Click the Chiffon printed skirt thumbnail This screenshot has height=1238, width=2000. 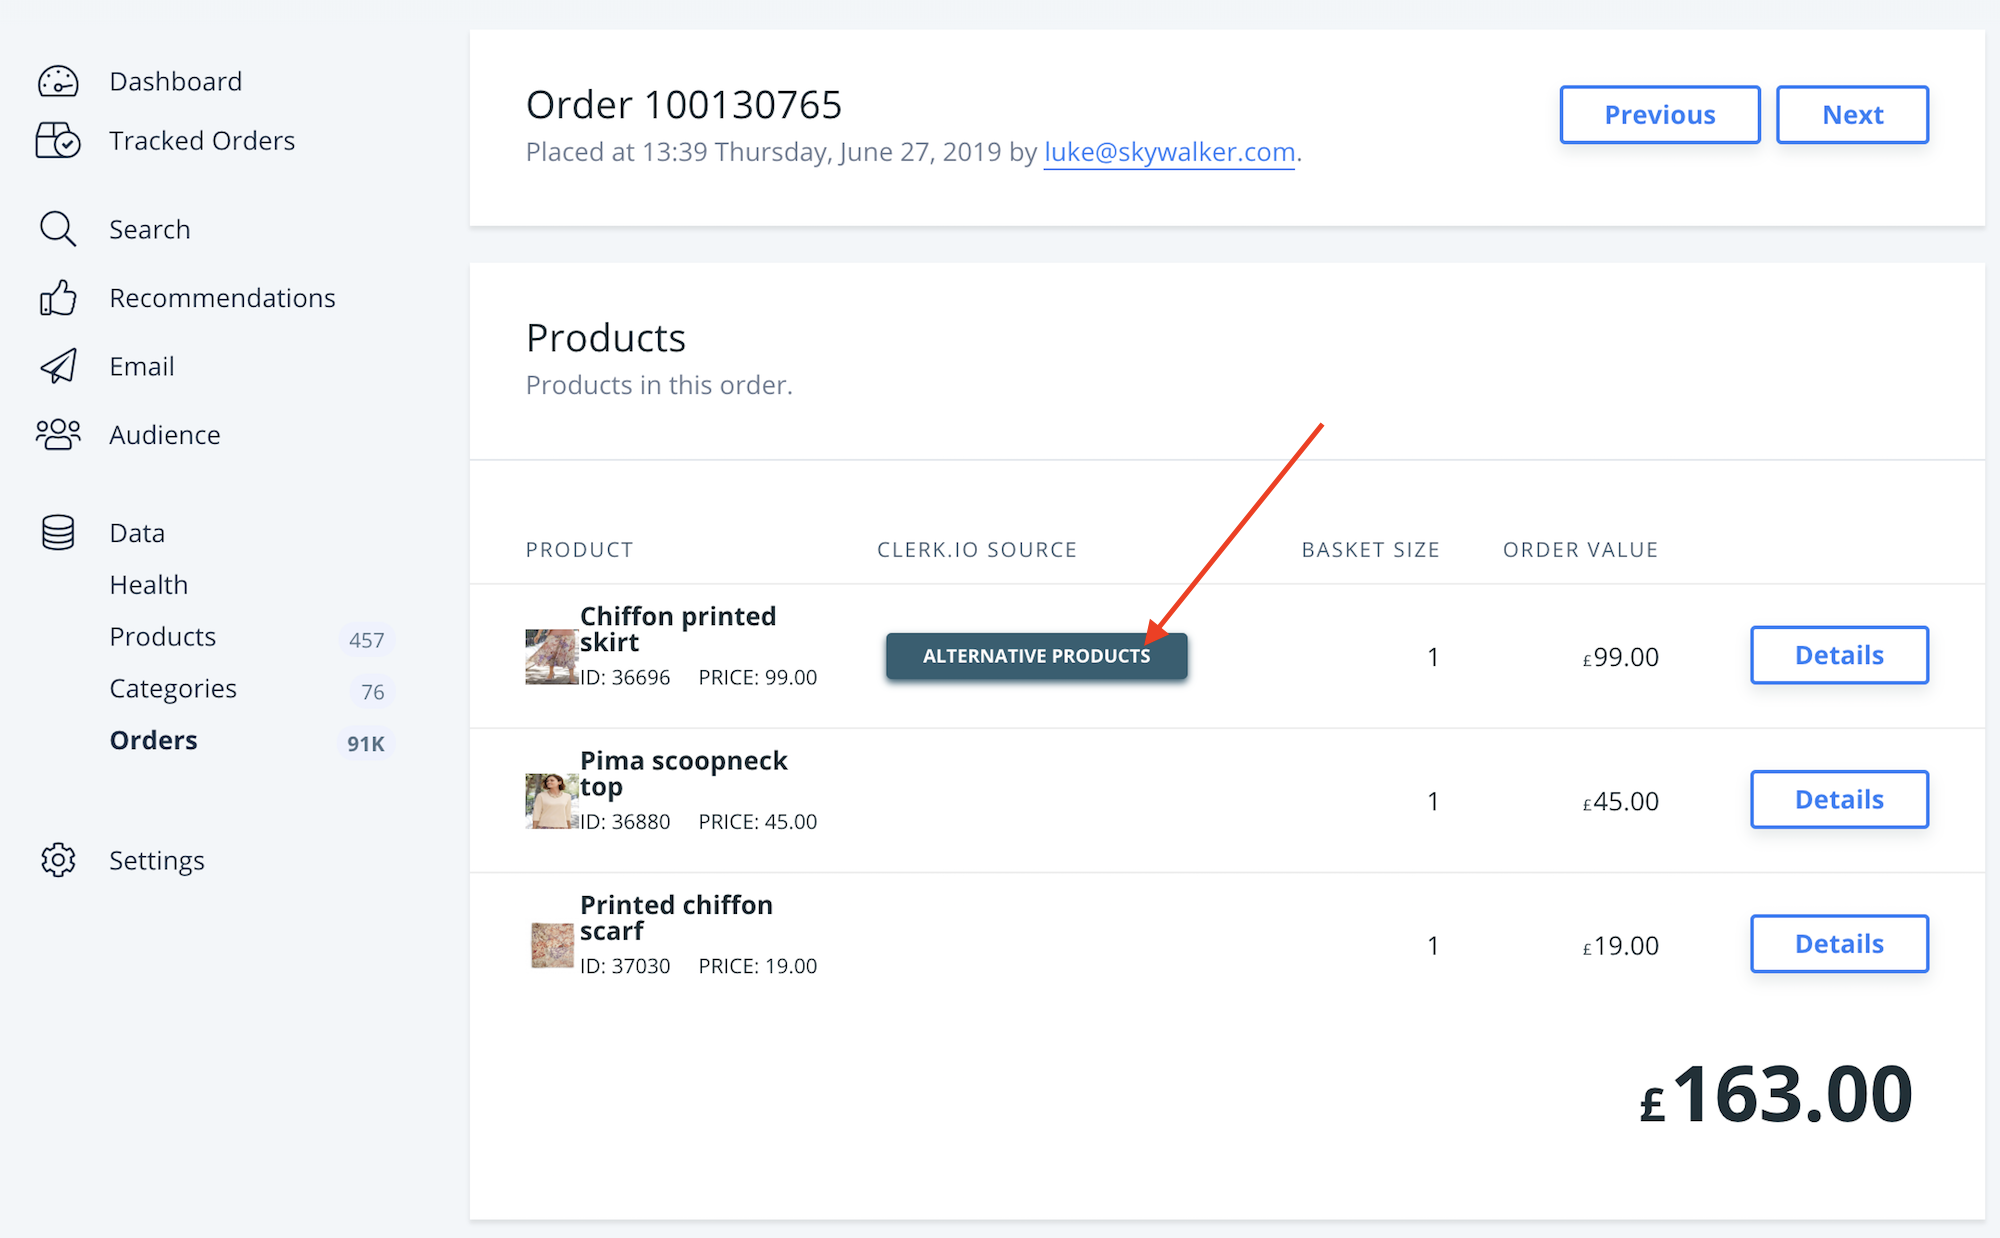tap(551, 657)
